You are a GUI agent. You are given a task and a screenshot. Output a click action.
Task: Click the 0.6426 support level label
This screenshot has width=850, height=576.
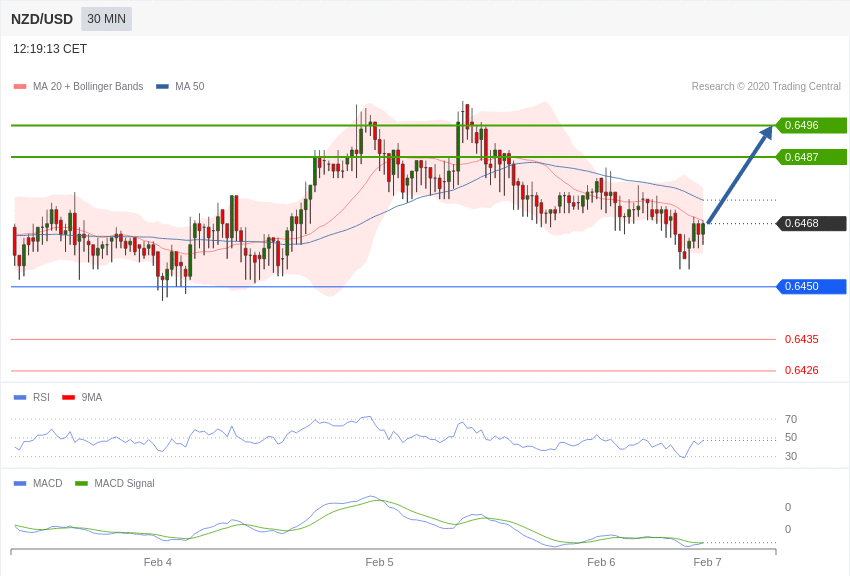802,371
